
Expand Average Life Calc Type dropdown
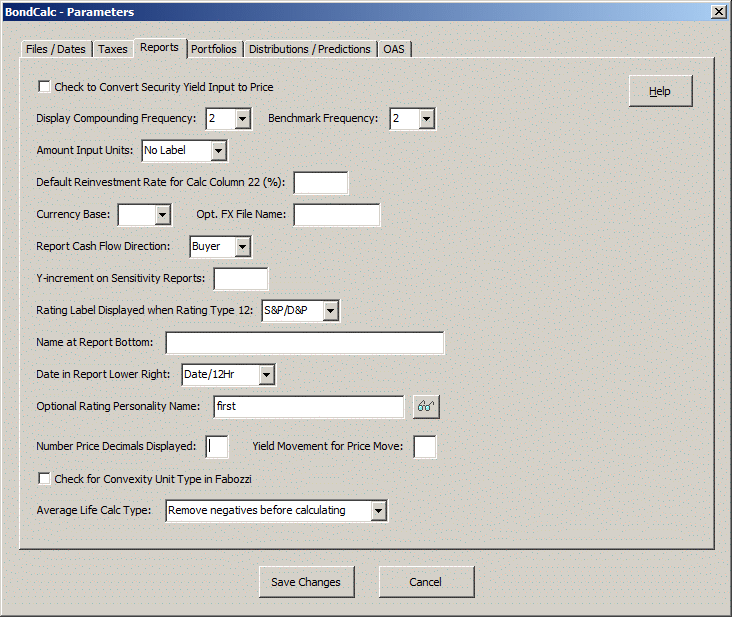(378, 511)
